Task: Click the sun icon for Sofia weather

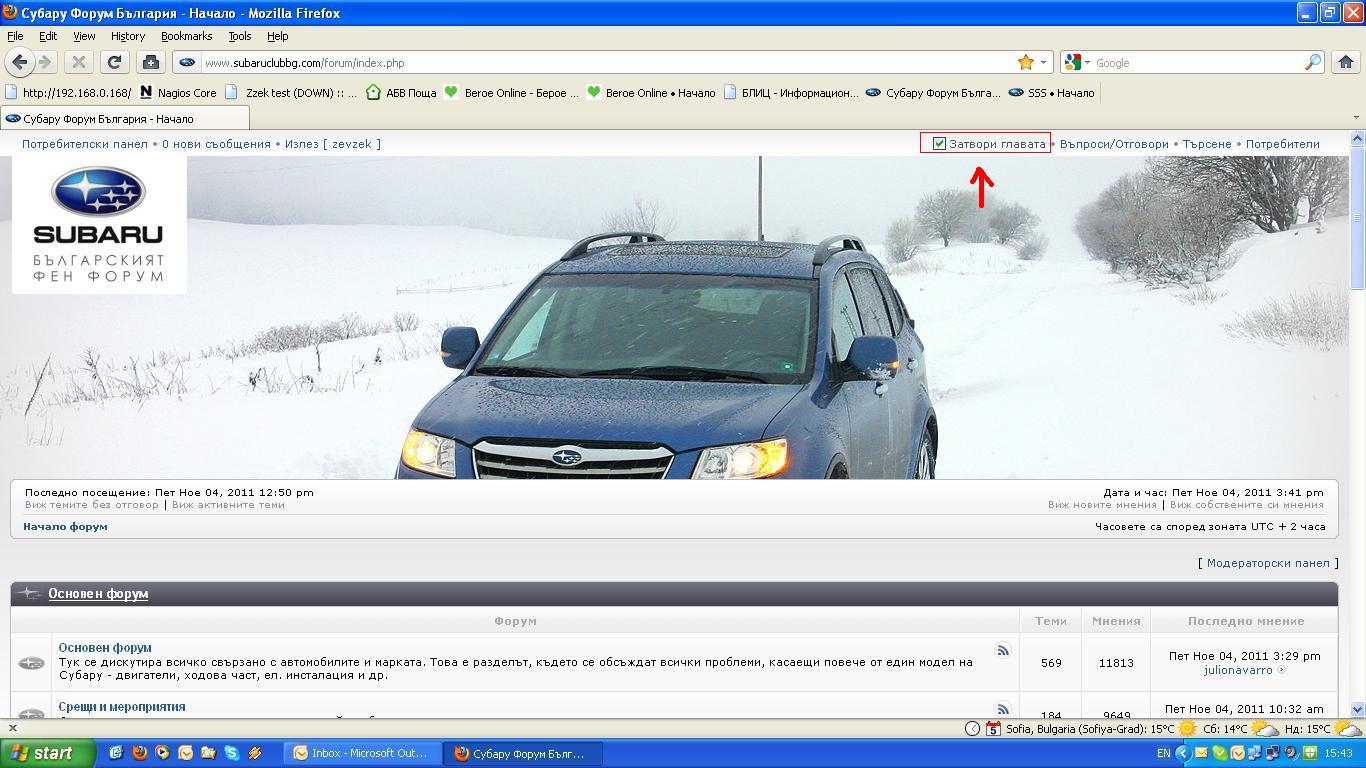Action: tap(1187, 728)
